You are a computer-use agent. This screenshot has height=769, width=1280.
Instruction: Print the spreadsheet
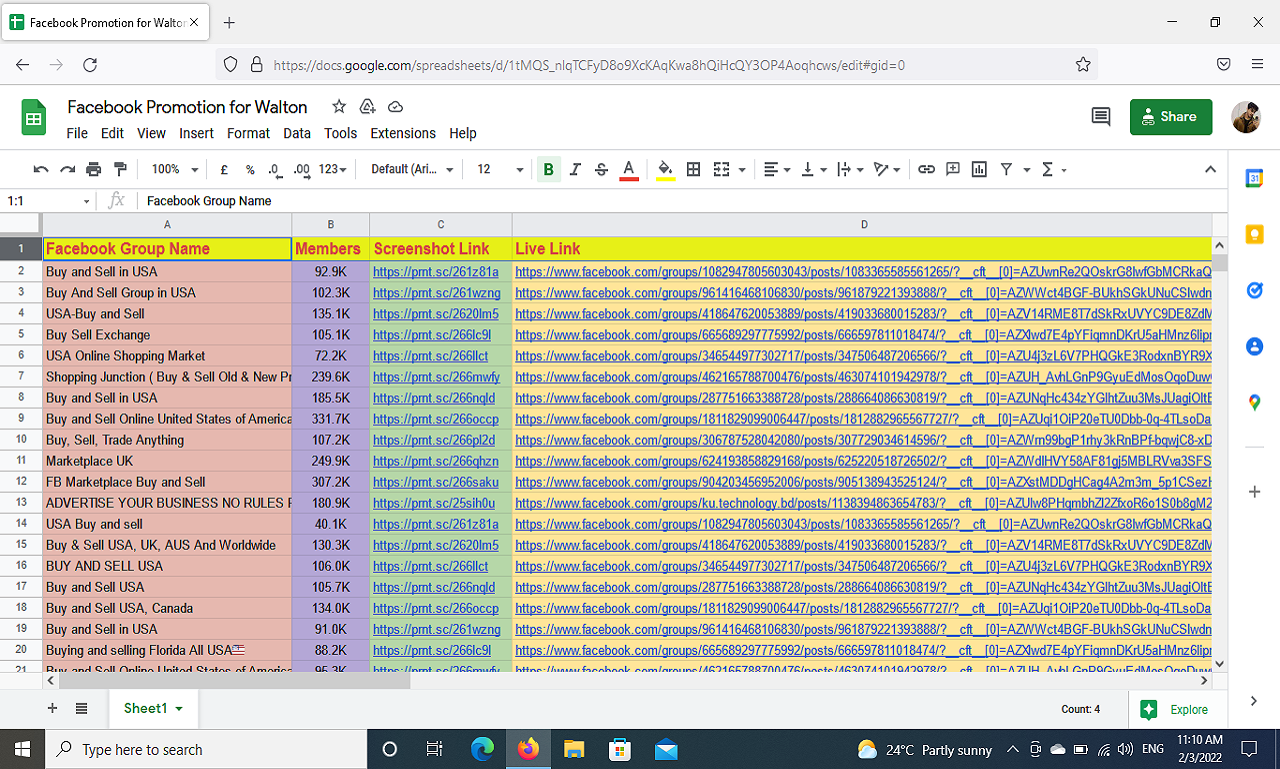[94, 170]
